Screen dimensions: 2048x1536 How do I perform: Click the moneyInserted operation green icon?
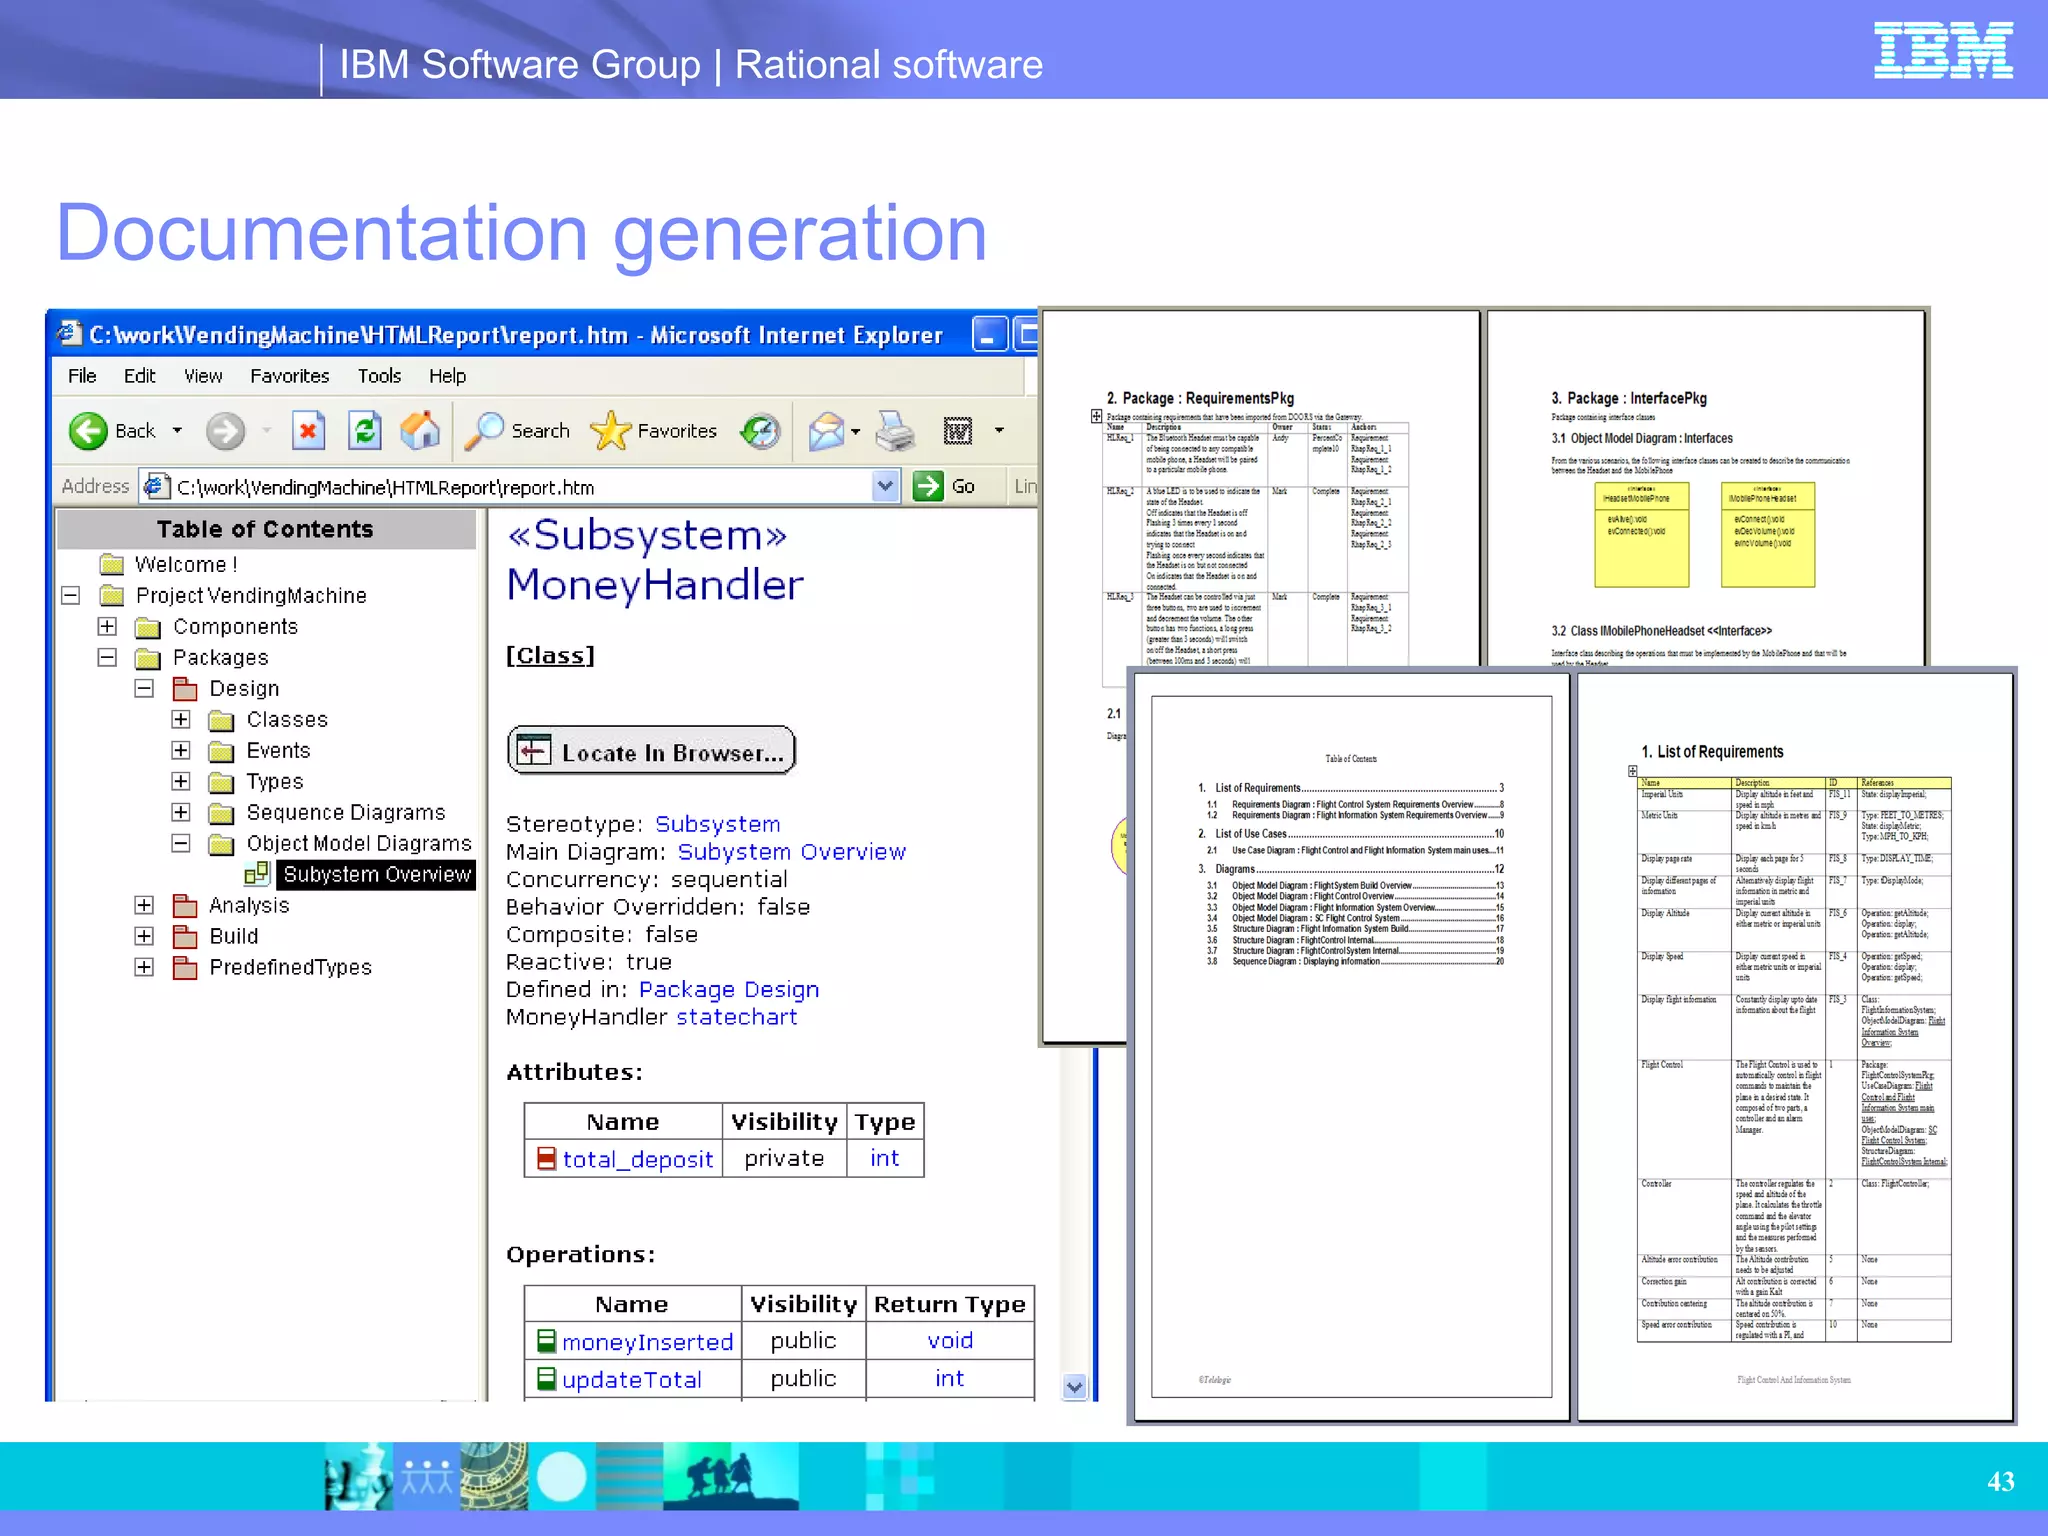point(546,1340)
